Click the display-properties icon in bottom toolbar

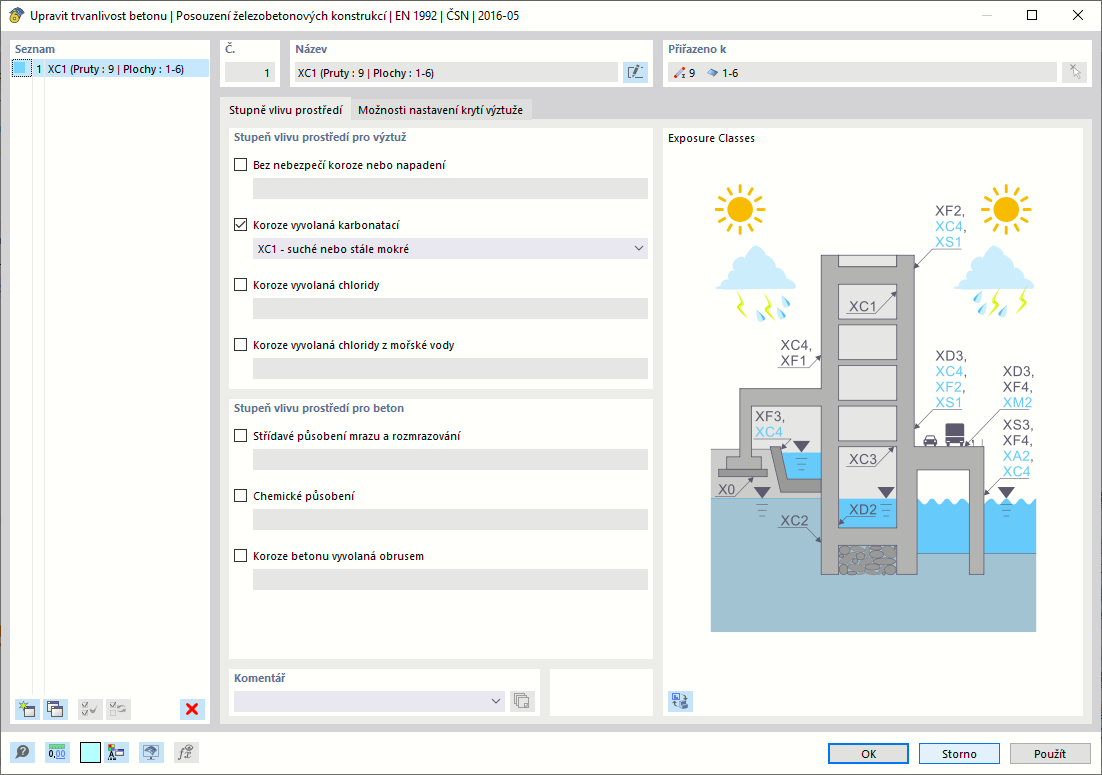click(117, 753)
